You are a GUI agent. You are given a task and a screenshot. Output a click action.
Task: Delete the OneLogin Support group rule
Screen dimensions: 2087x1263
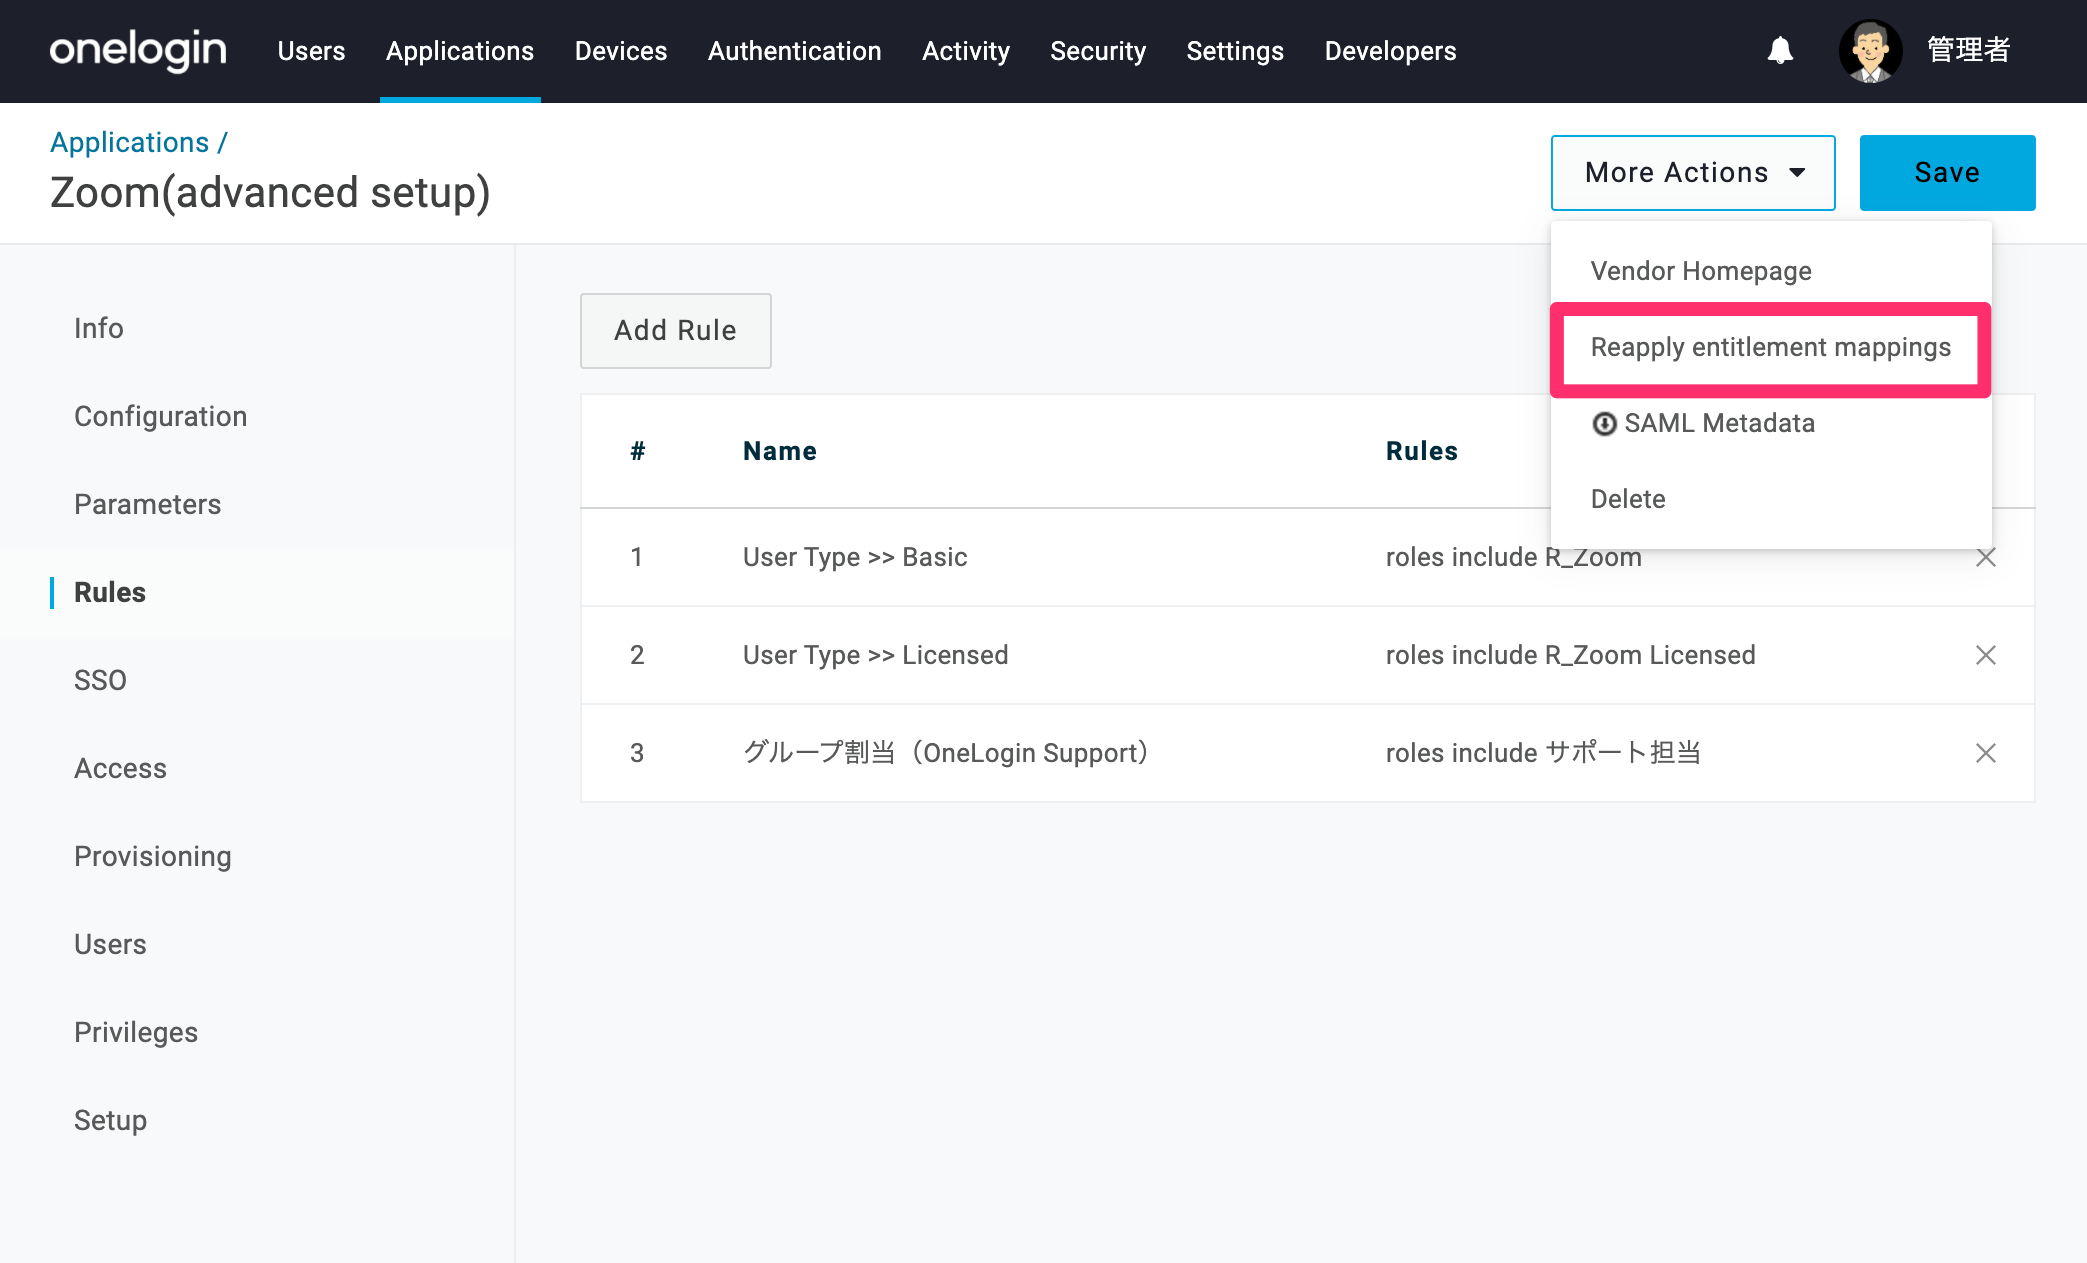pos(1985,753)
